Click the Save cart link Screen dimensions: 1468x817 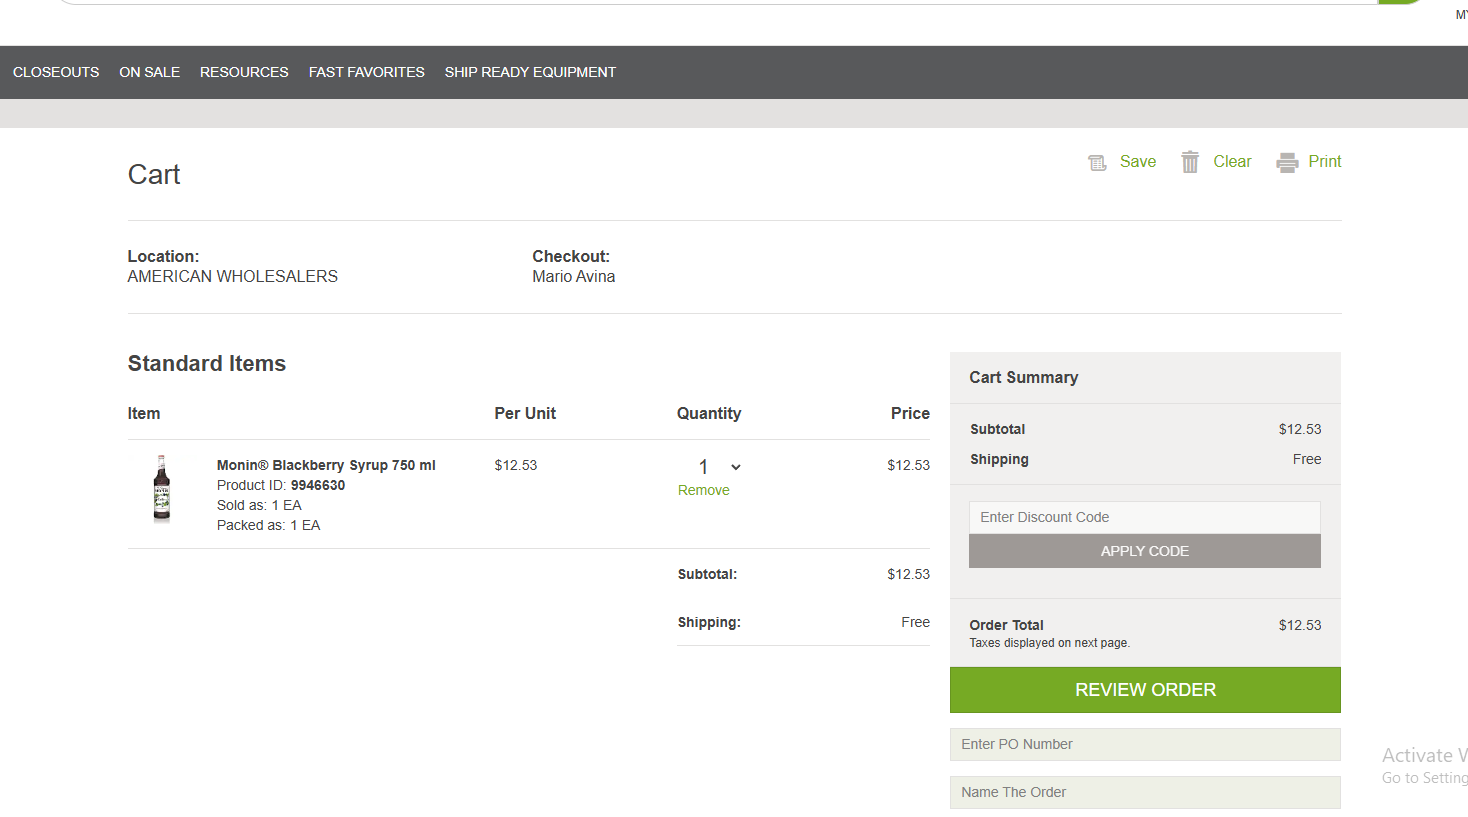click(x=1138, y=162)
